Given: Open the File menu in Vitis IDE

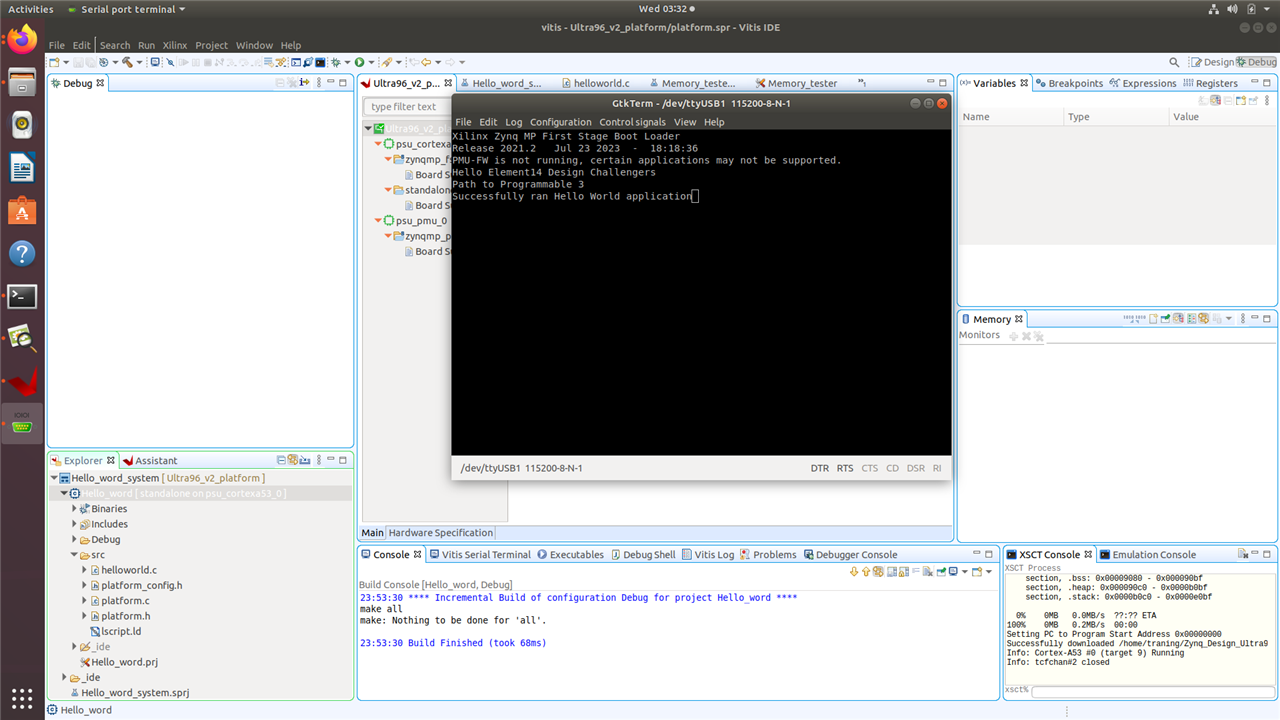Looking at the screenshot, I should (x=57, y=45).
